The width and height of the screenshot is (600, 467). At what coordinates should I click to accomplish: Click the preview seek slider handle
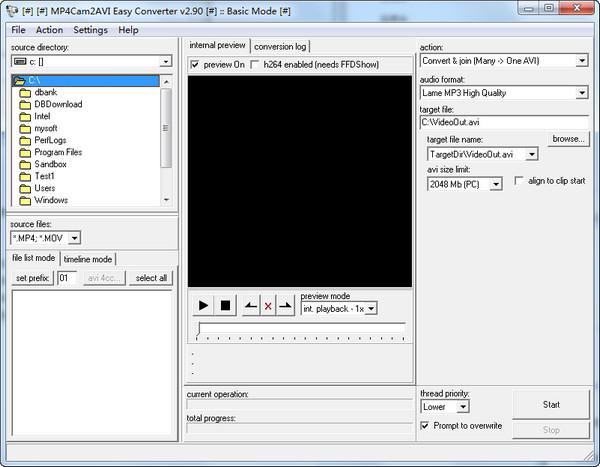click(198, 331)
